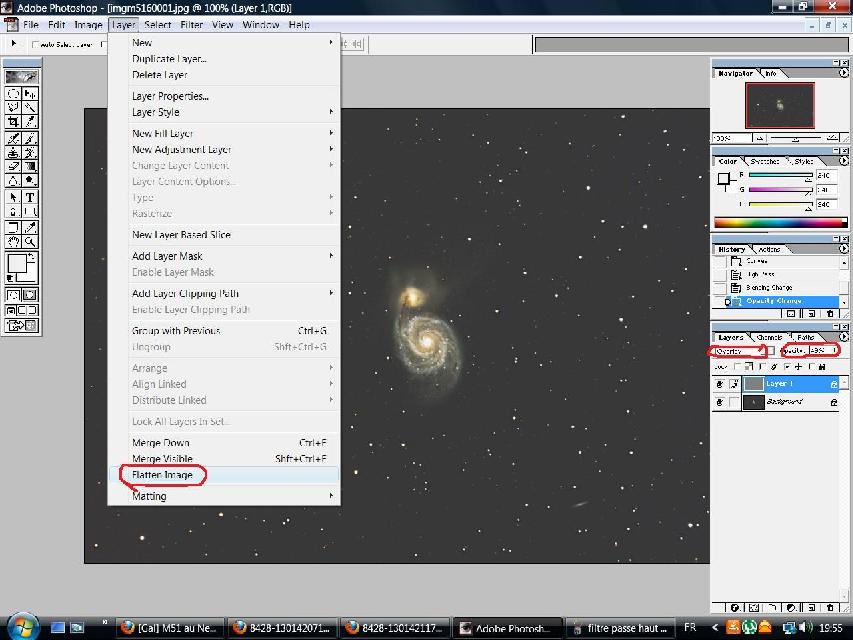Switch to the Channels tab
853x640 pixels.
point(769,337)
